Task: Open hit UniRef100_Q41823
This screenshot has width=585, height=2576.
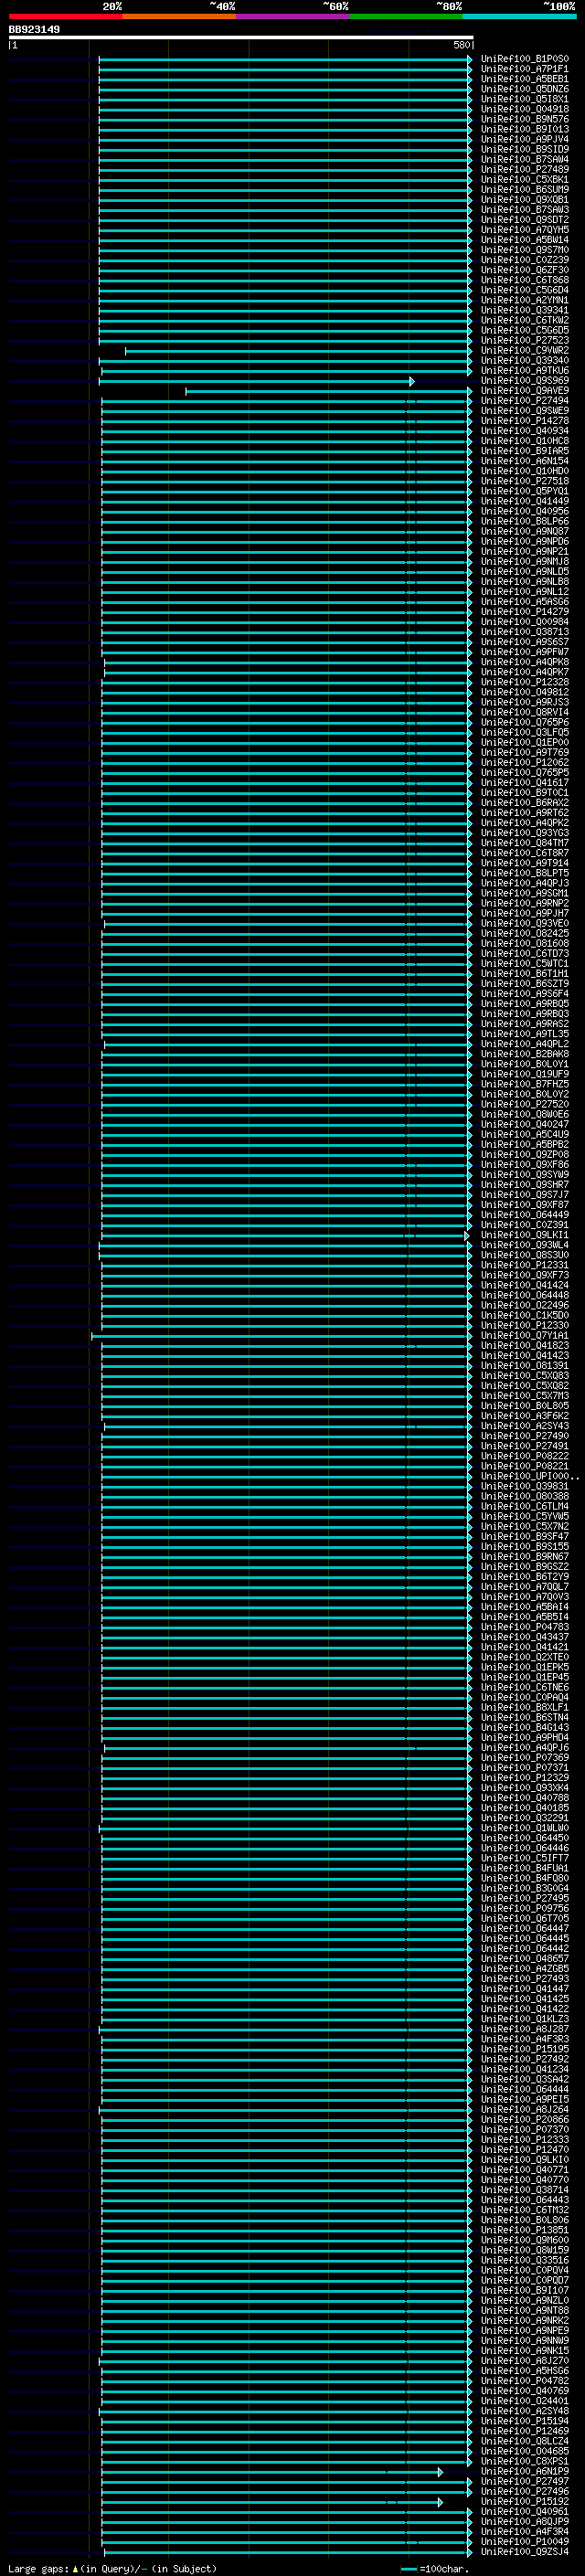Action: [524, 1346]
